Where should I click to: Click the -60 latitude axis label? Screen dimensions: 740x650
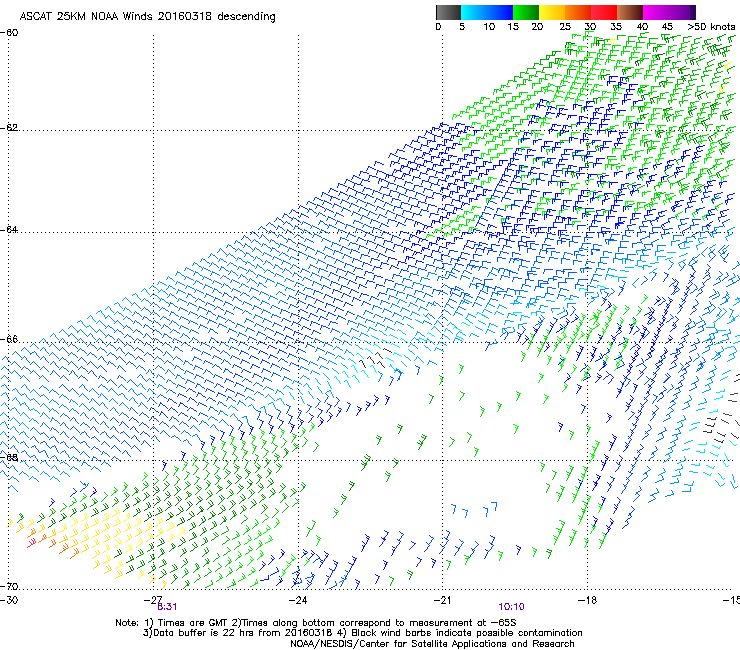(9, 33)
